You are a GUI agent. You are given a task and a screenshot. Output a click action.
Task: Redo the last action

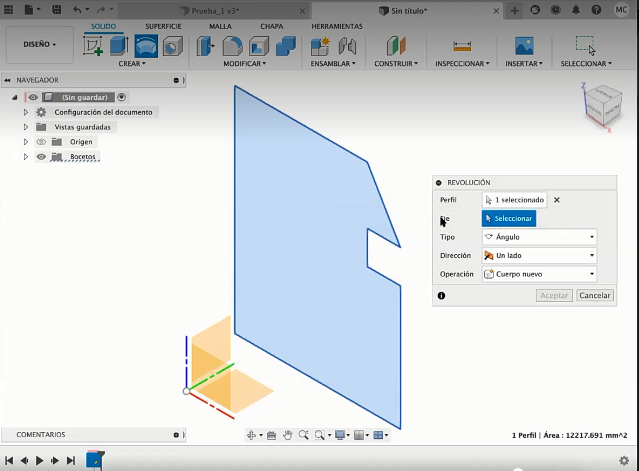pos(101,10)
